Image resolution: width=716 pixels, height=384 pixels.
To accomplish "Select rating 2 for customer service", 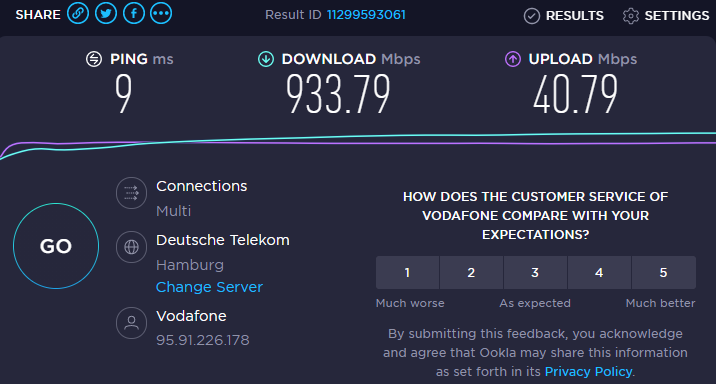I will pos(471,273).
